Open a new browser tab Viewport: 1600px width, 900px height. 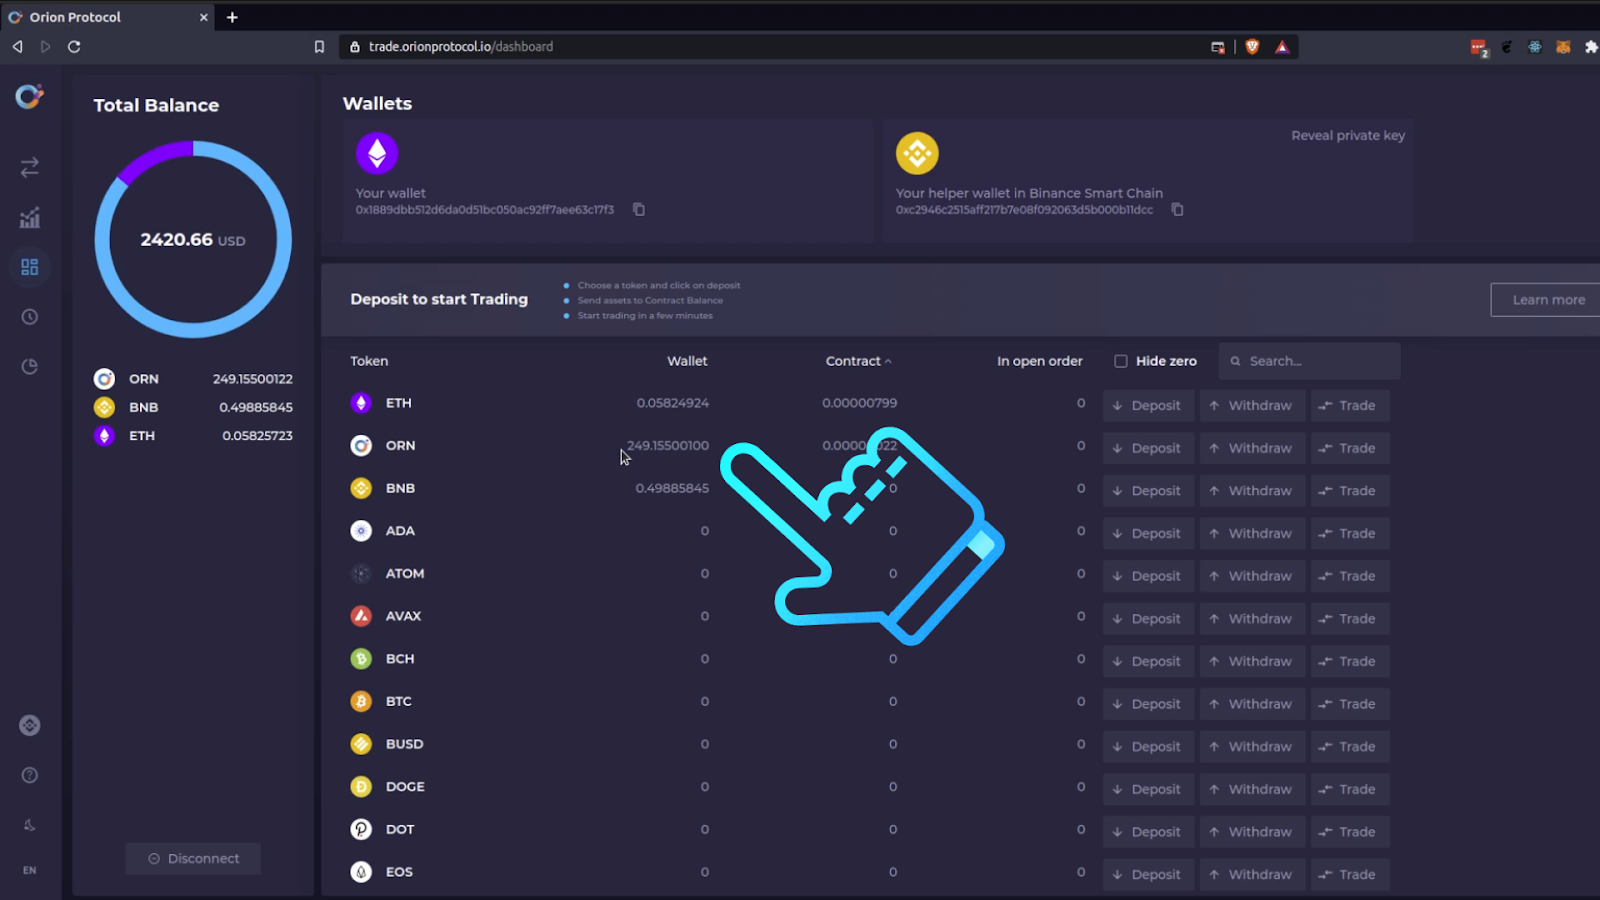[232, 17]
